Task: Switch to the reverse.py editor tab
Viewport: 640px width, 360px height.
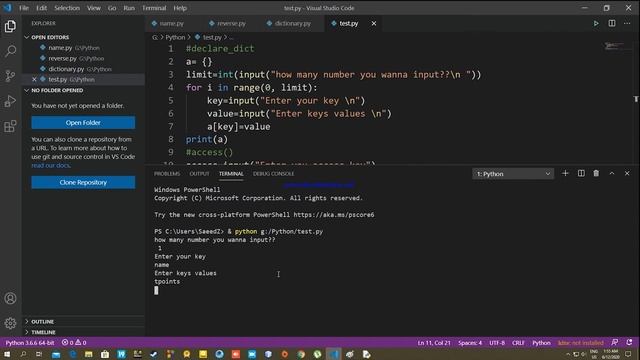Action: coord(231,24)
